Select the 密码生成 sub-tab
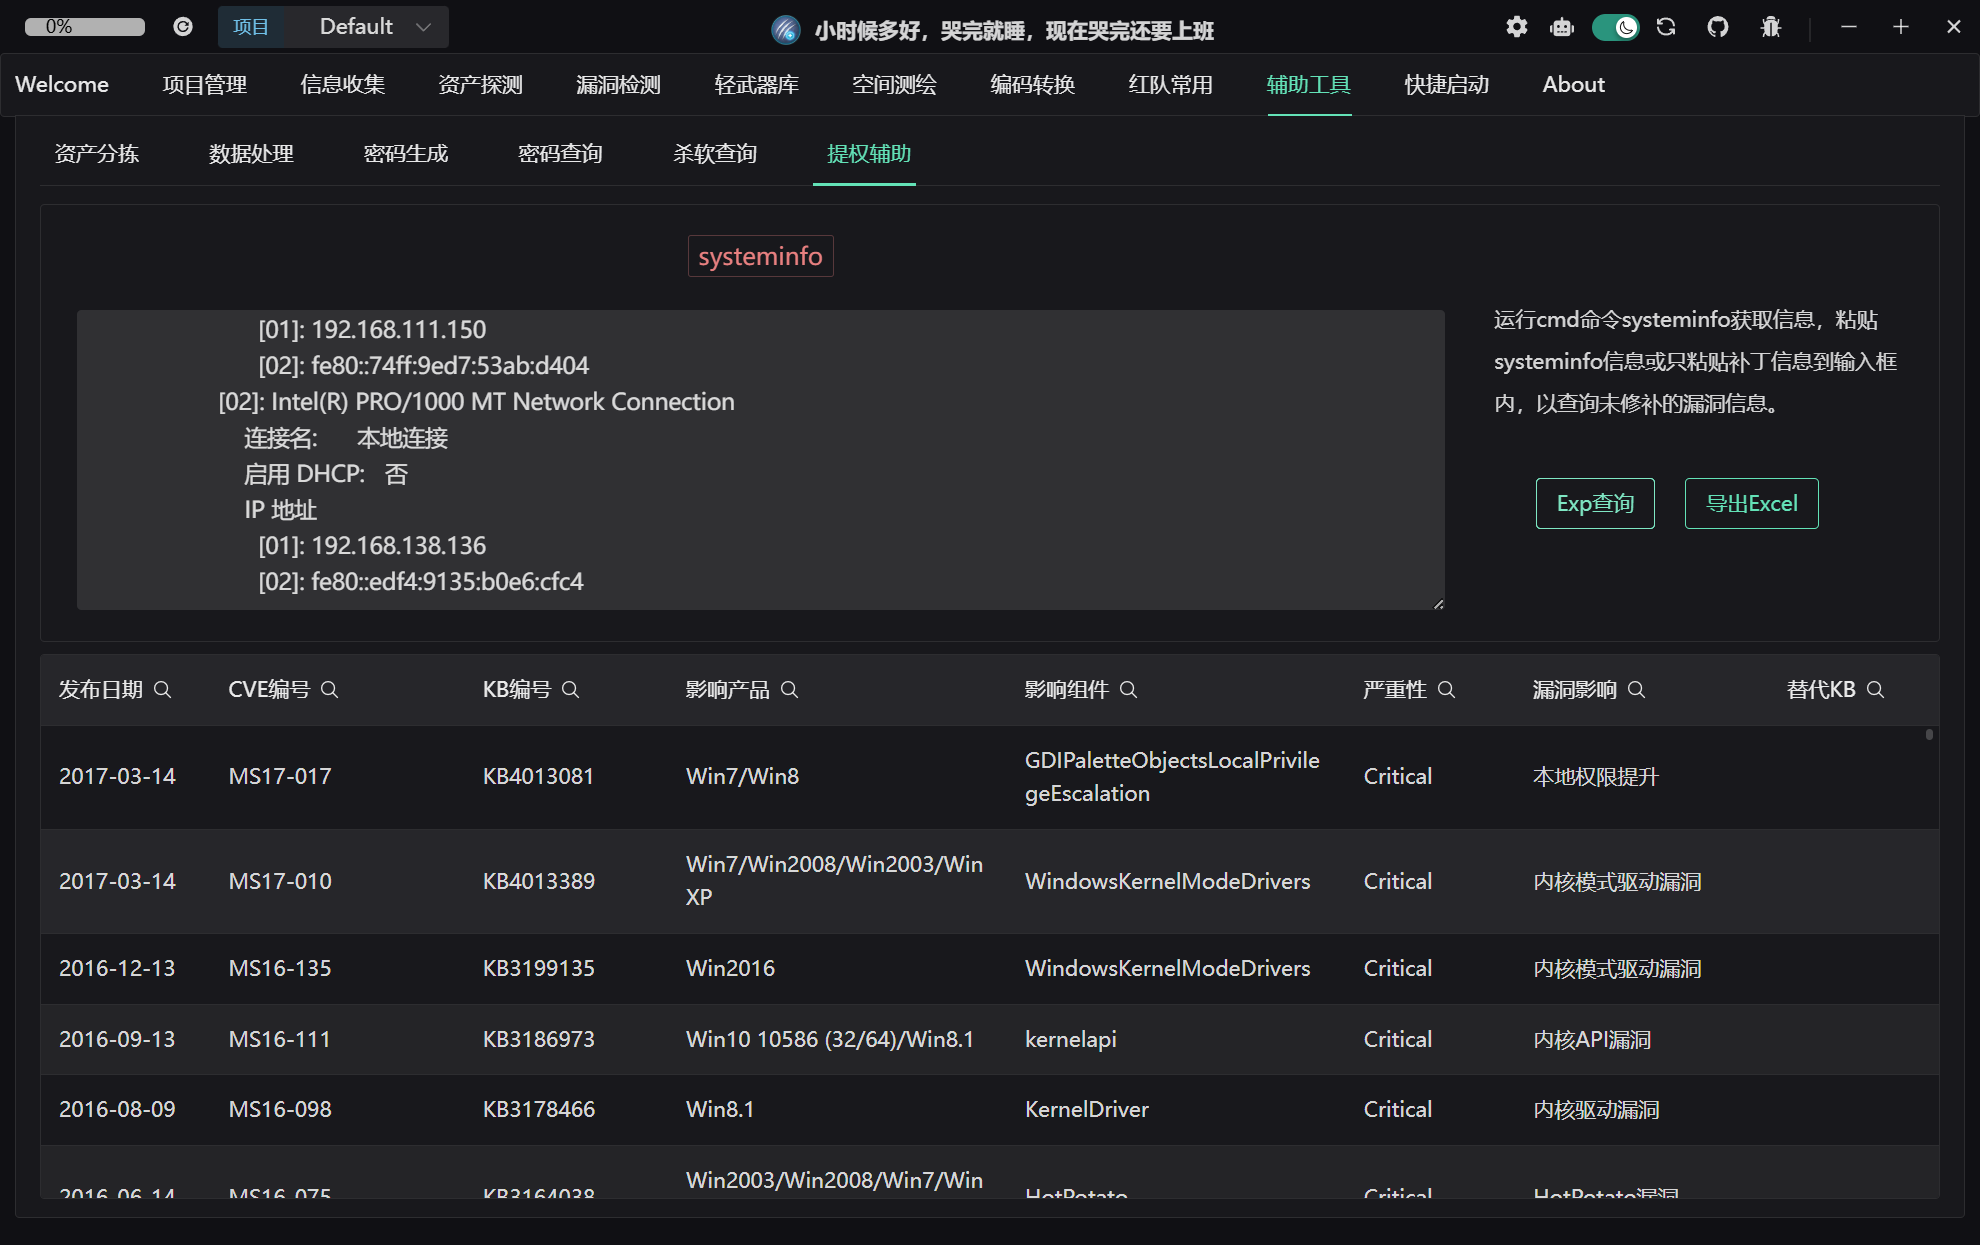 [x=406, y=154]
